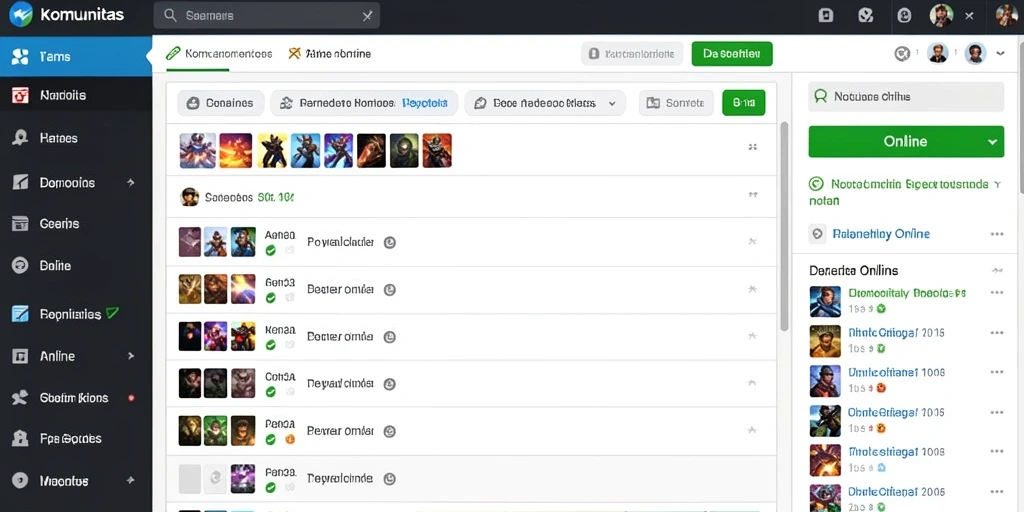This screenshot has width=1024, height=512.
Task: Click the first top-bar square icon
Action: pos(825,16)
